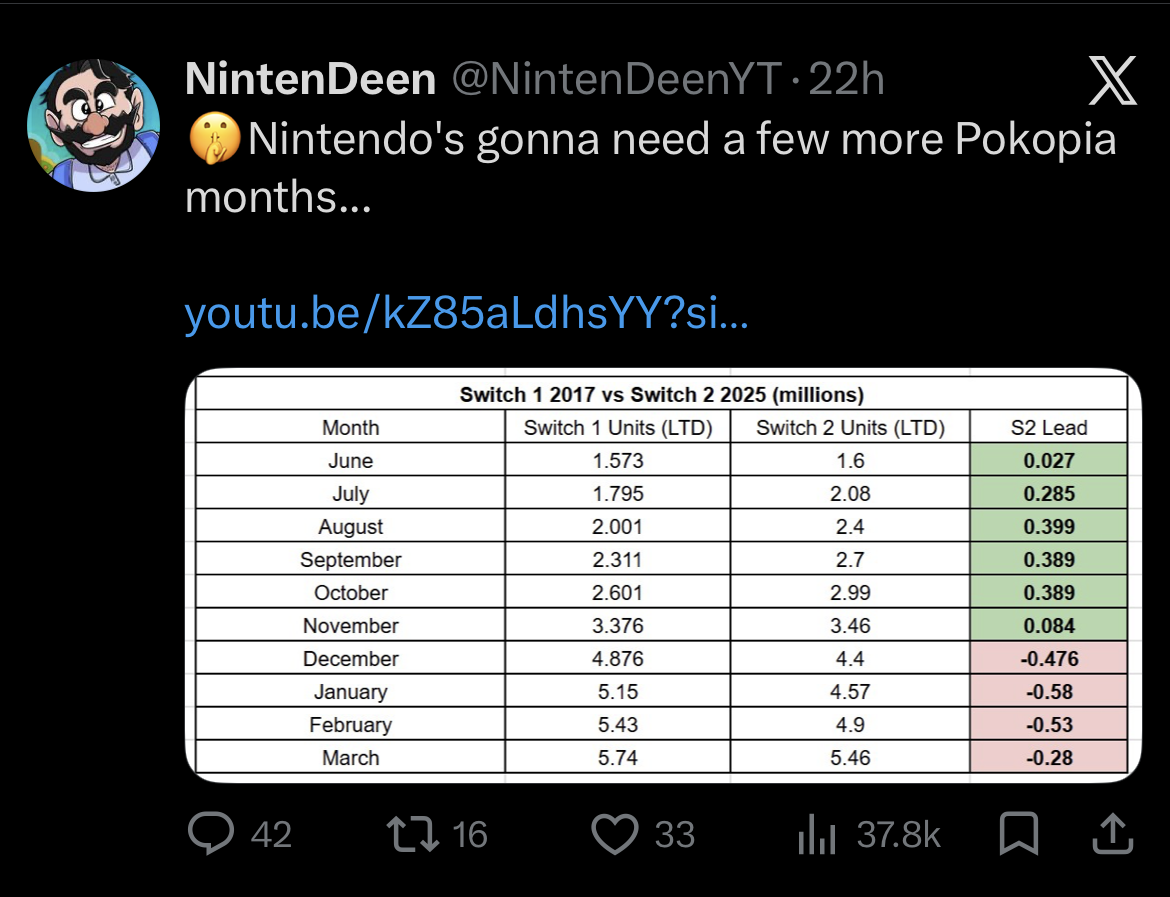
Task: Open the @NintenDeenYT handle link
Action: [617, 81]
